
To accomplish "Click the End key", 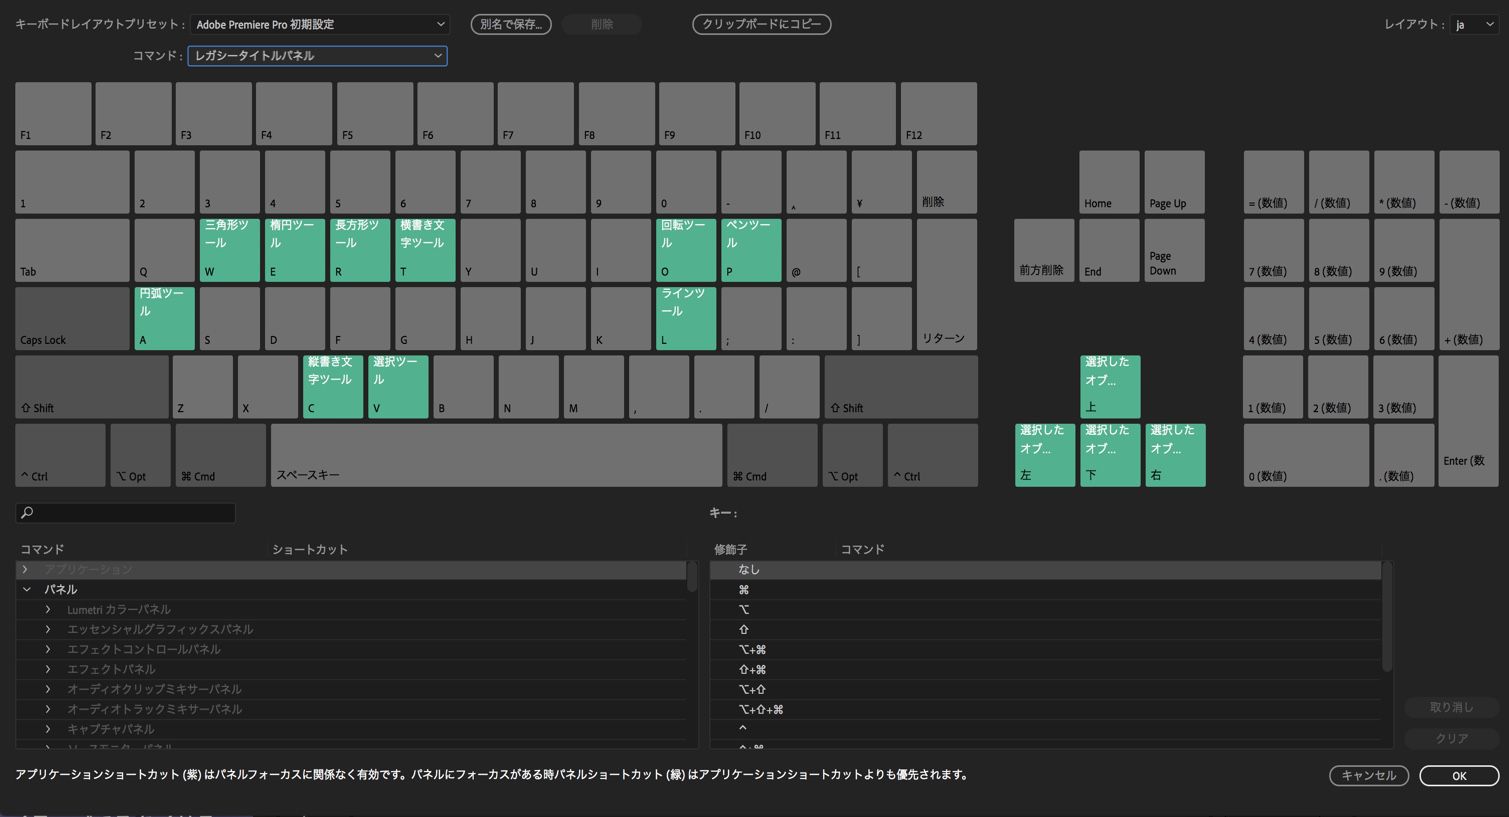I will point(1109,250).
